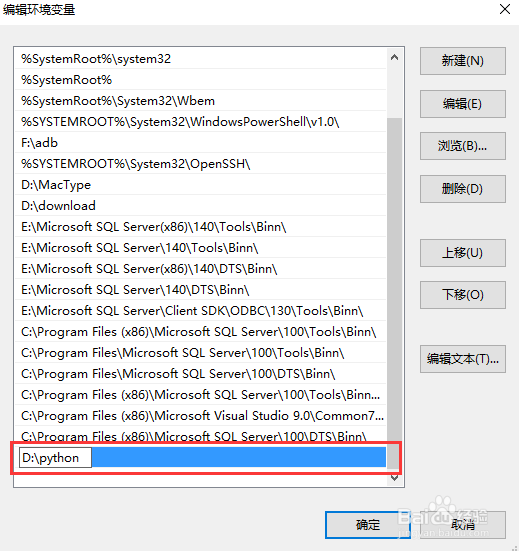Select truncated (x86) 100\Tools\Binn... entry
The height and width of the screenshot is (551, 519).
(200, 395)
